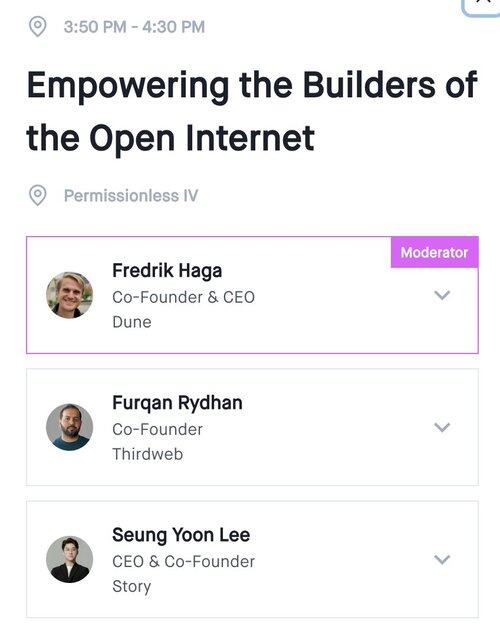Open Furqan Rydhan's profile photo
The height and width of the screenshot is (642, 500).
(x=70, y=427)
